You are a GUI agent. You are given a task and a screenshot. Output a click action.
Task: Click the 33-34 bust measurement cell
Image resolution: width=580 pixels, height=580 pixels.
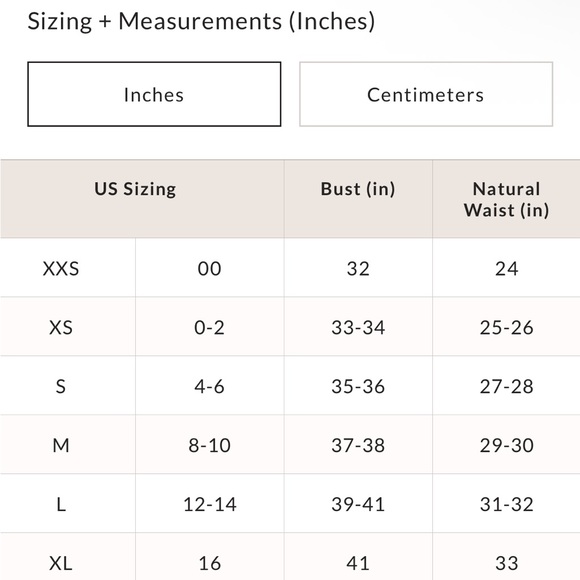tap(358, 327)
